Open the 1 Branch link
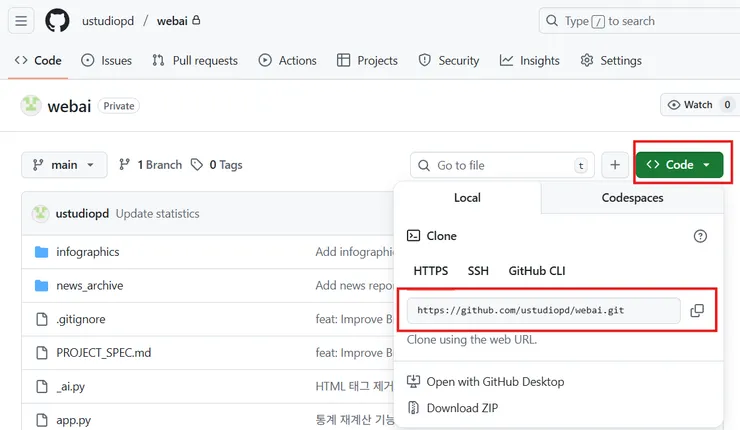Viewport: 740px width, 430px height. point(151,165)
